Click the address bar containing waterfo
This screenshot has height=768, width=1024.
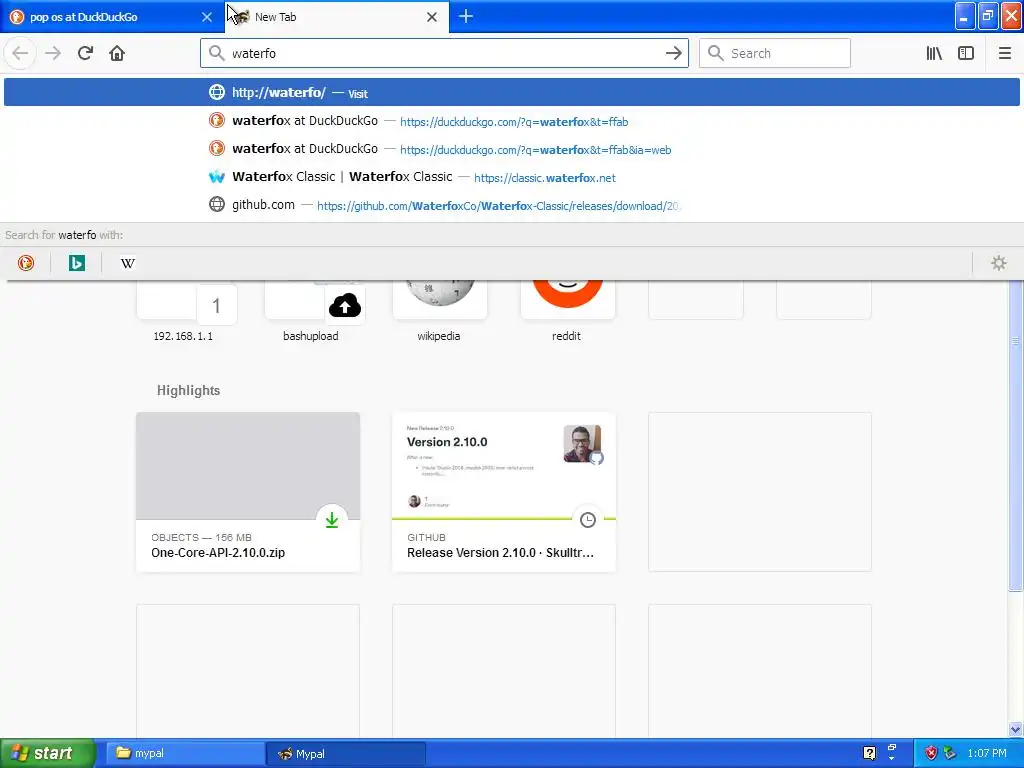[x=444, y=53]
